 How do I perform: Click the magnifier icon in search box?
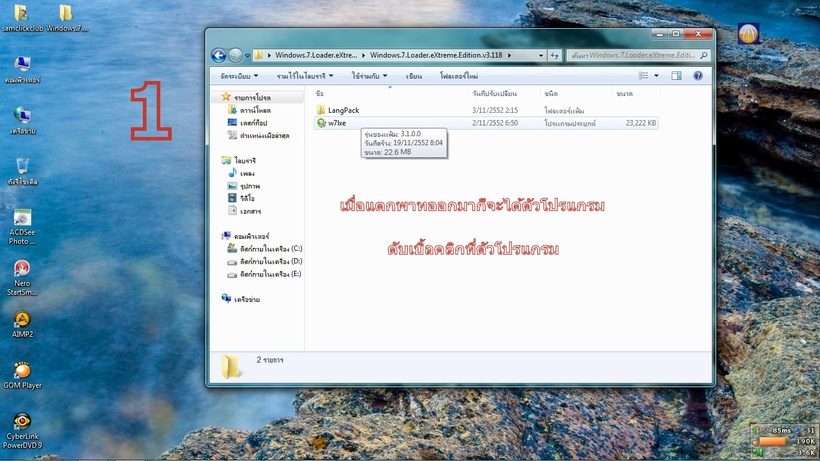pos(704,55)
